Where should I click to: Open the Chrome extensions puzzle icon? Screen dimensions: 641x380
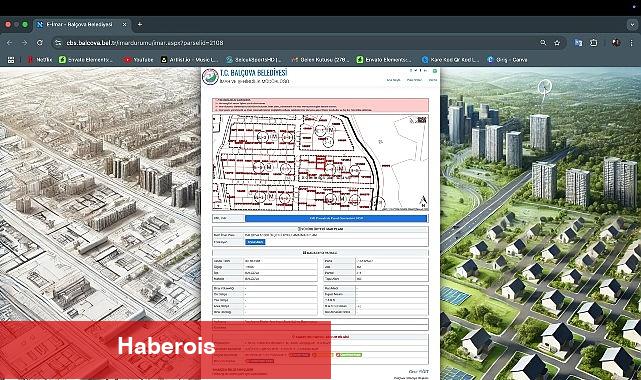click(x=594, y=42)
